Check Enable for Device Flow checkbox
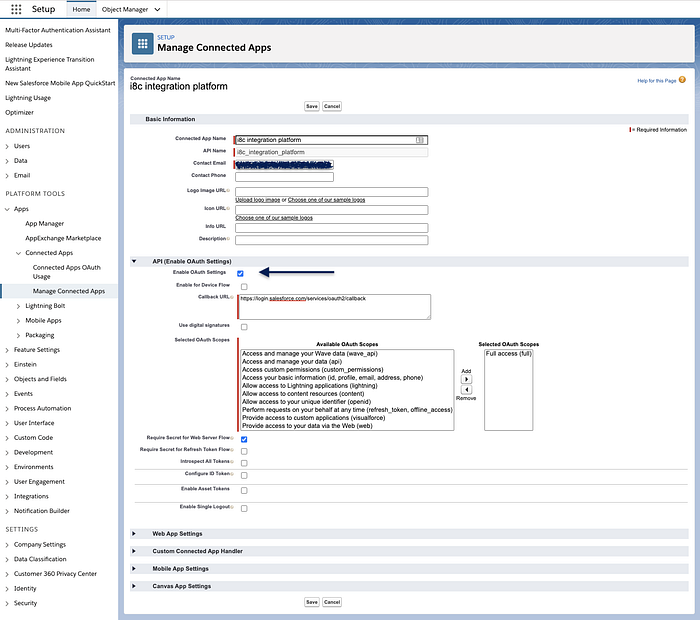The image size is (700, 620). click(x=244, y=287)
